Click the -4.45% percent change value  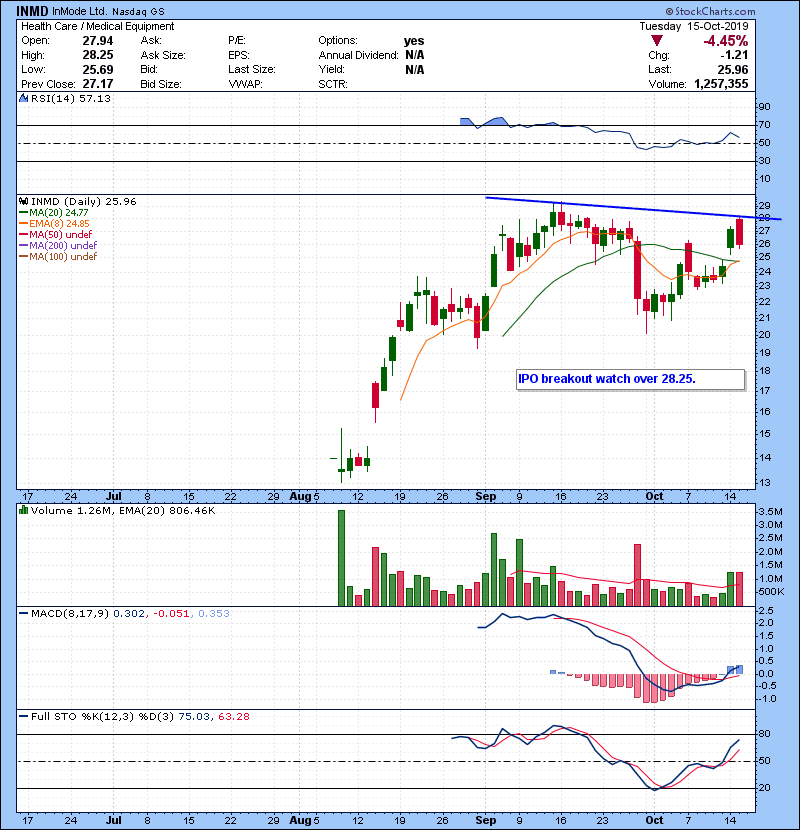coord(725,41)
